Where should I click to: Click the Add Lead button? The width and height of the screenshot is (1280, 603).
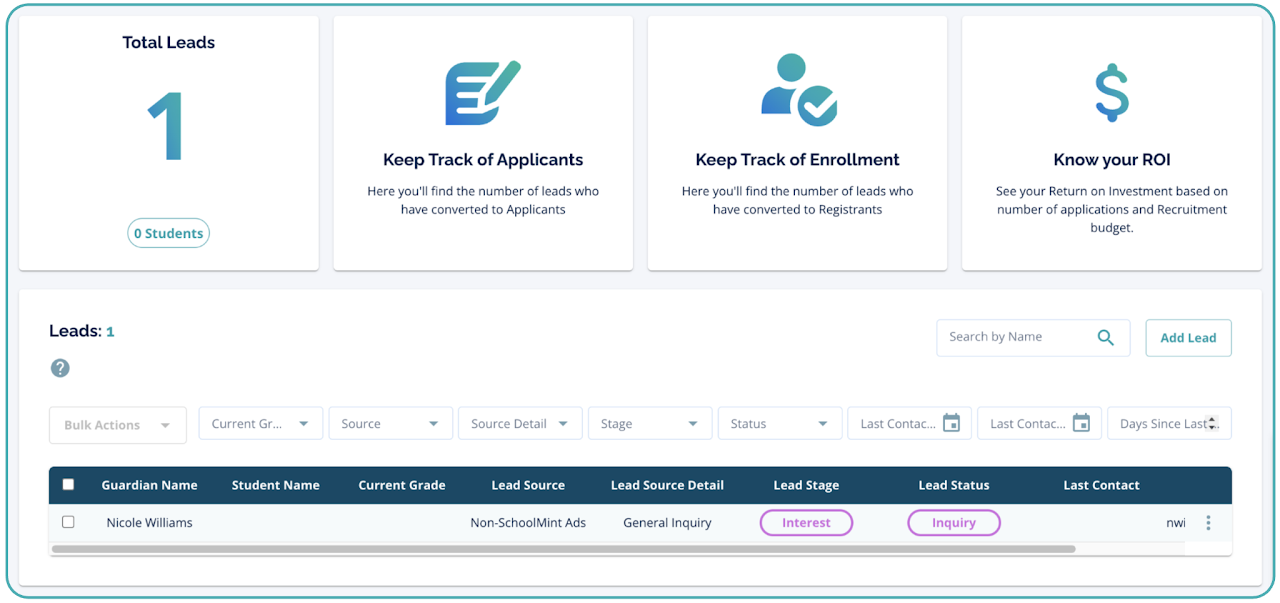(1187, 338)
